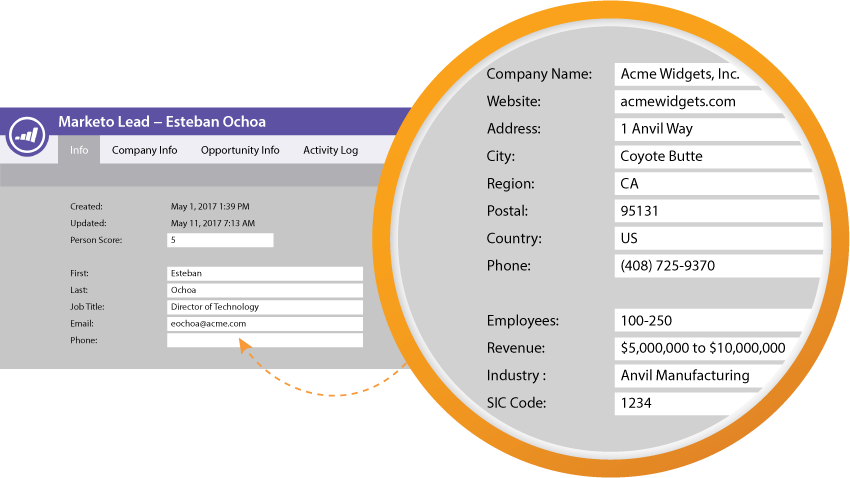The width and height of the screenshot is (850, 478).
Task: Click the Website: label
Action: 514,101
